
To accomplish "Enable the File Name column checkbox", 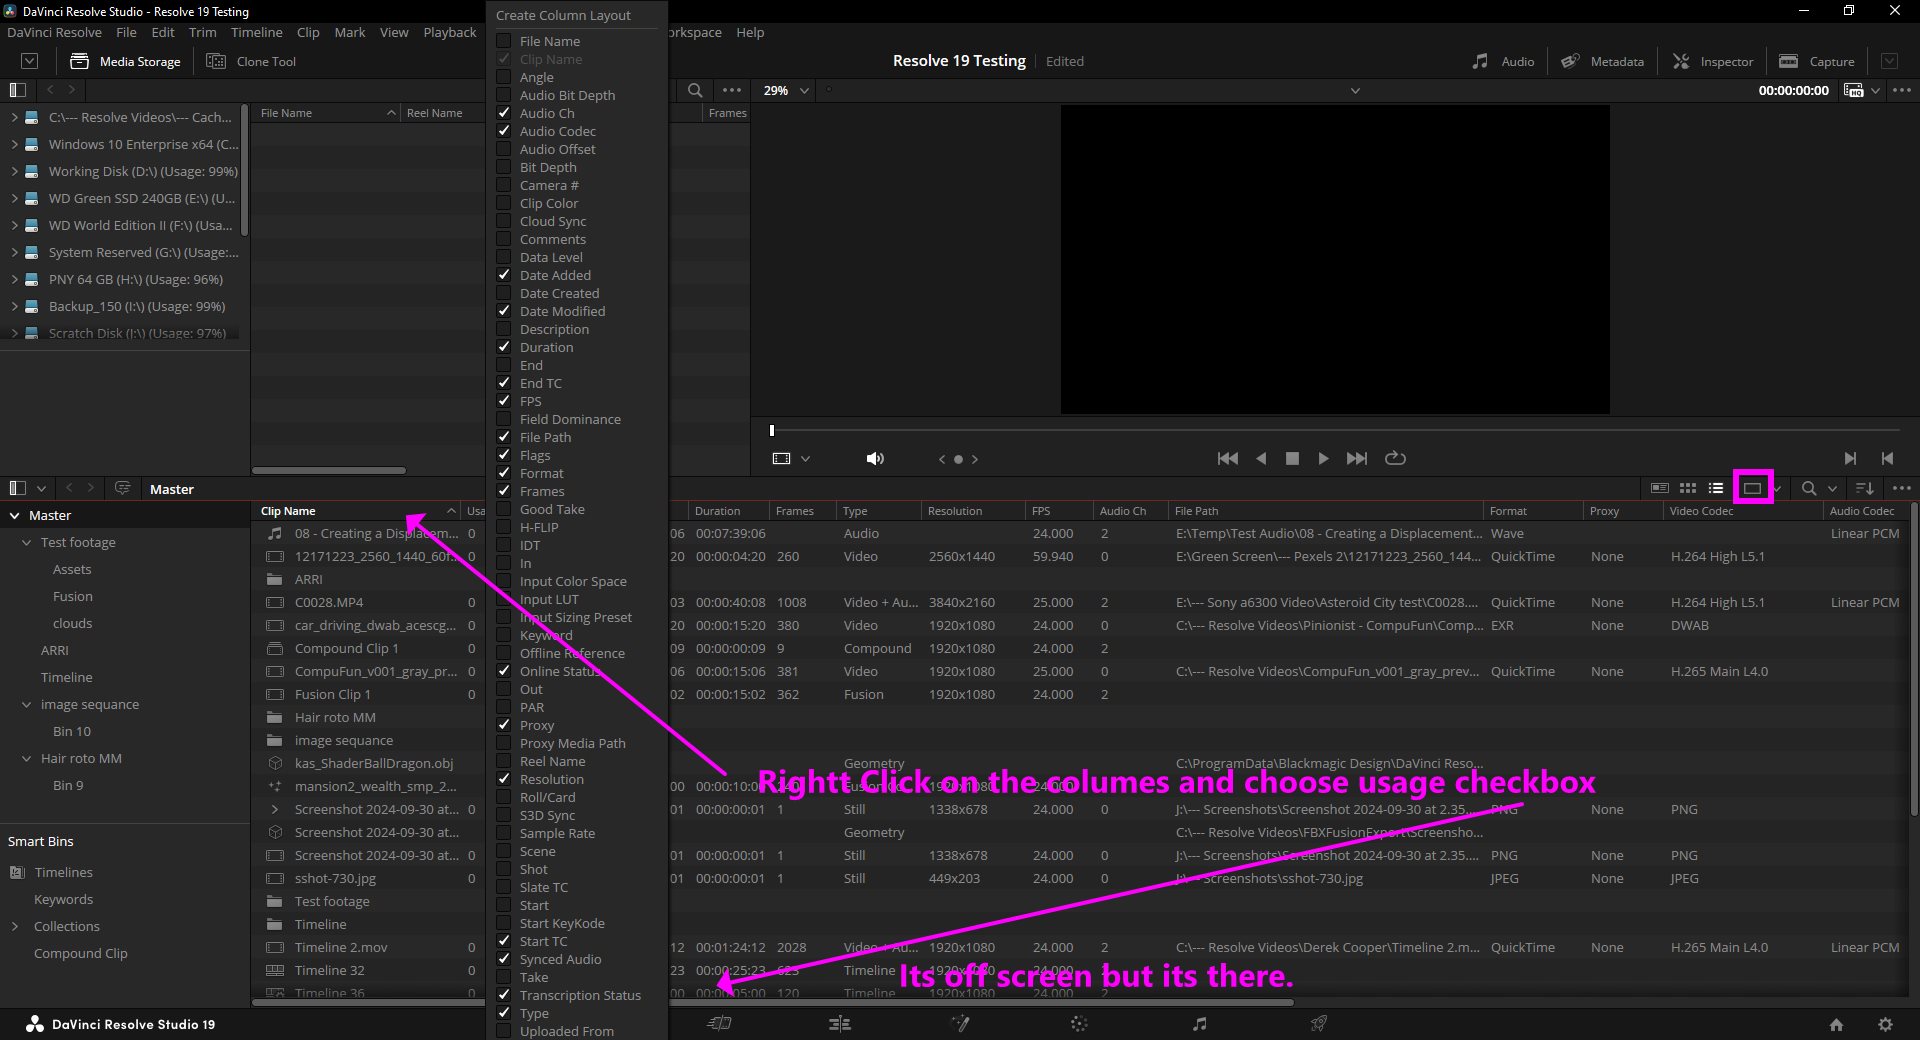I will click(x=504, y=41).
